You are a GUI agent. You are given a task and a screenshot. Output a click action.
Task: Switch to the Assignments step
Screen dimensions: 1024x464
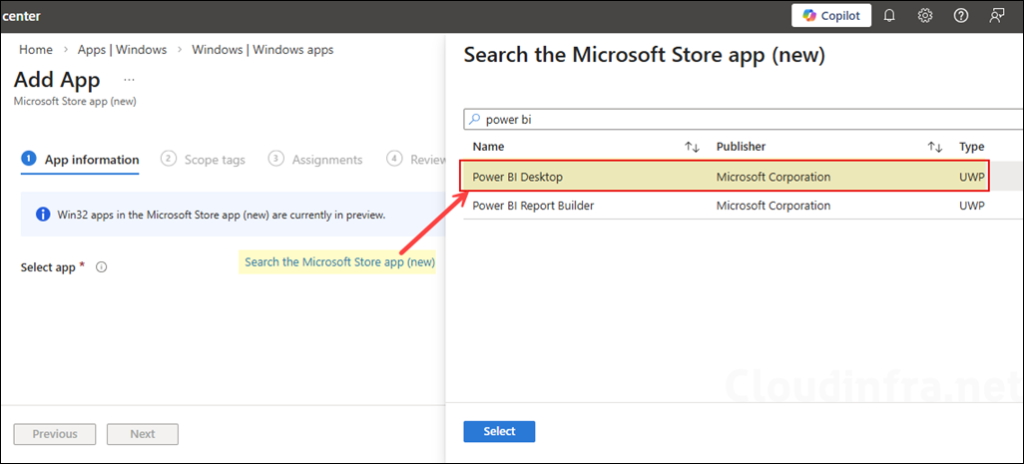315,159
